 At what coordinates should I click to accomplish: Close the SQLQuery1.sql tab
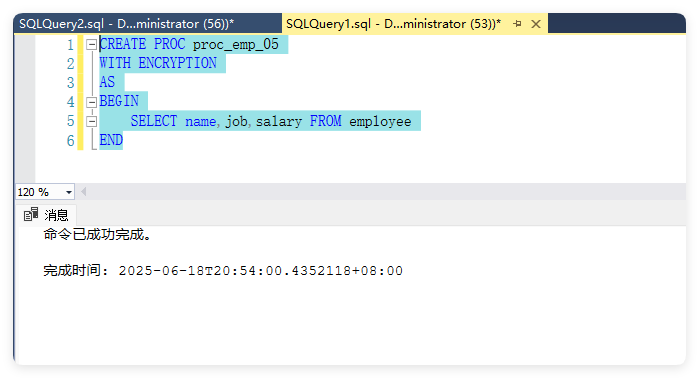(536, 24)
